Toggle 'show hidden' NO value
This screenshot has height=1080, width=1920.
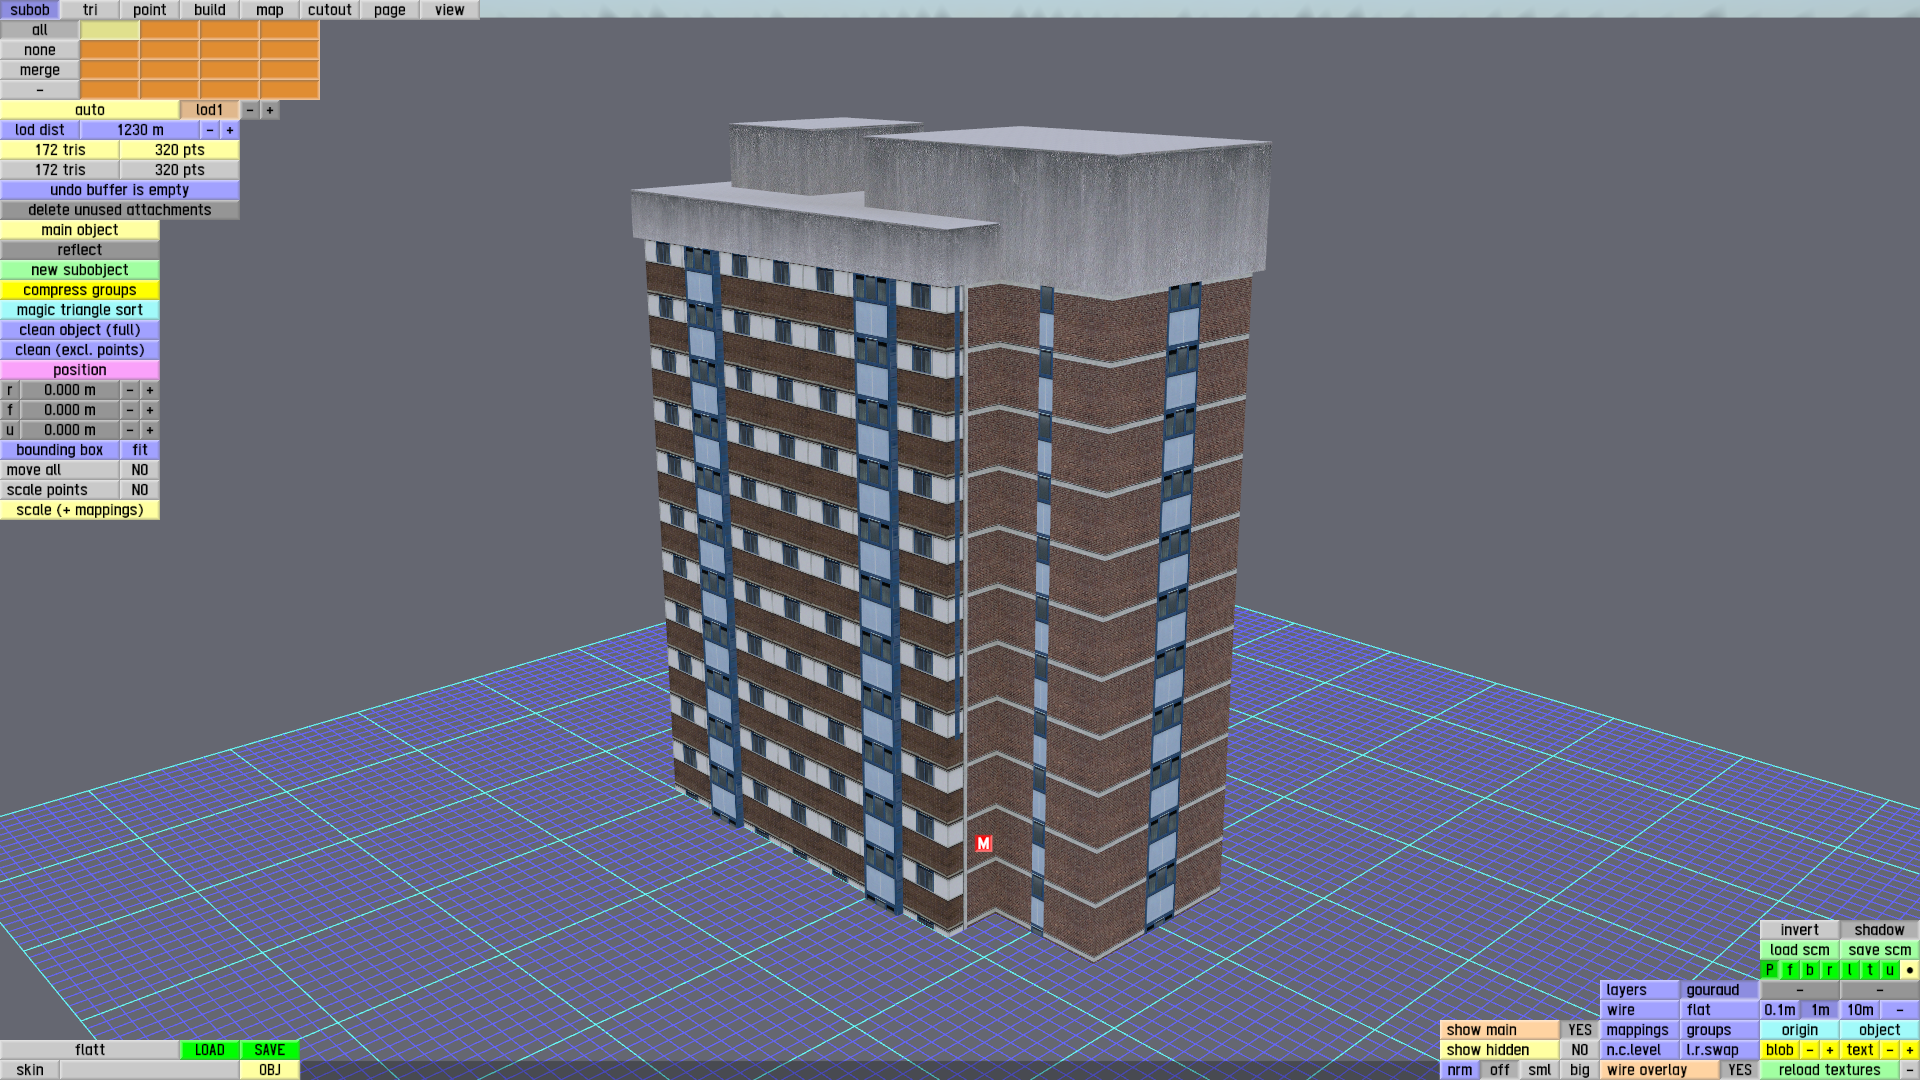pos(1579,1050)
